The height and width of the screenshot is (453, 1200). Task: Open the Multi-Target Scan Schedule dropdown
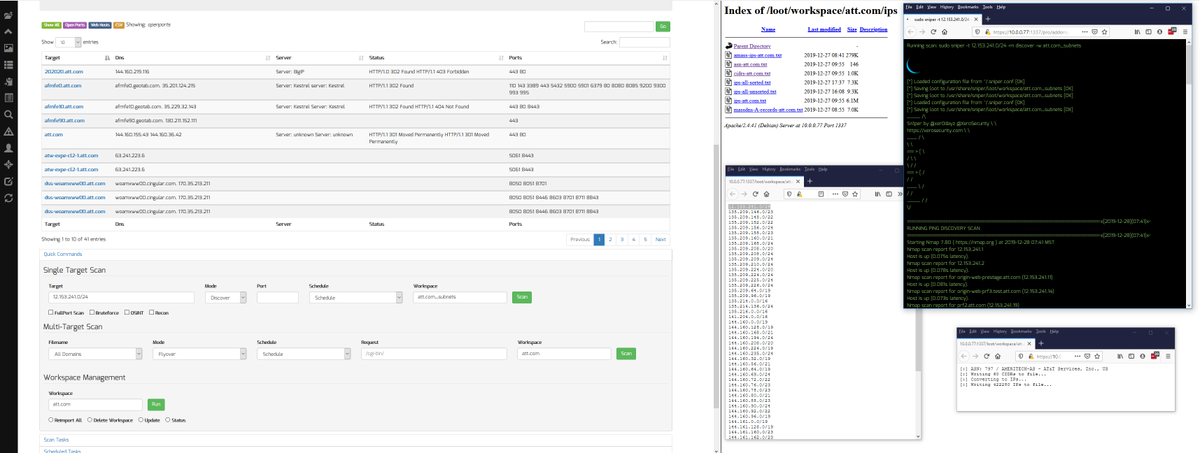(x=303, y=353)
